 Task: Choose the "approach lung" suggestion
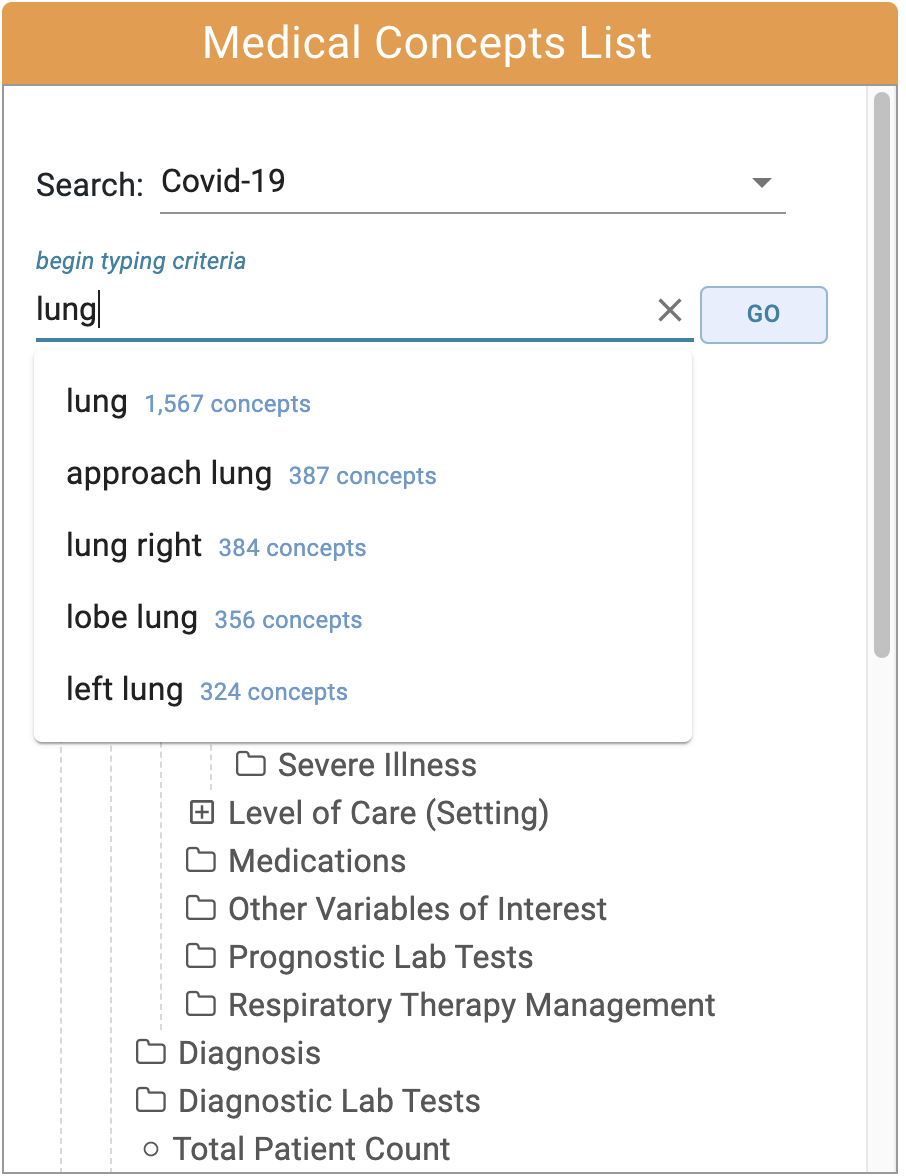point(363,475)
